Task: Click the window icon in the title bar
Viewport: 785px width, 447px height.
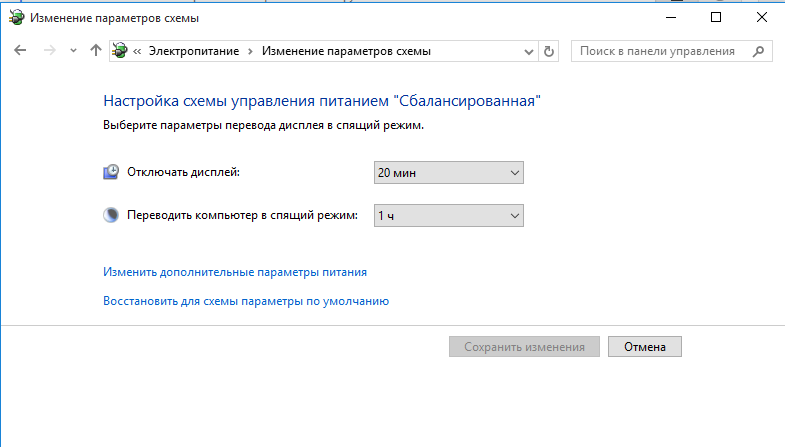Action: tap(17, 17)
